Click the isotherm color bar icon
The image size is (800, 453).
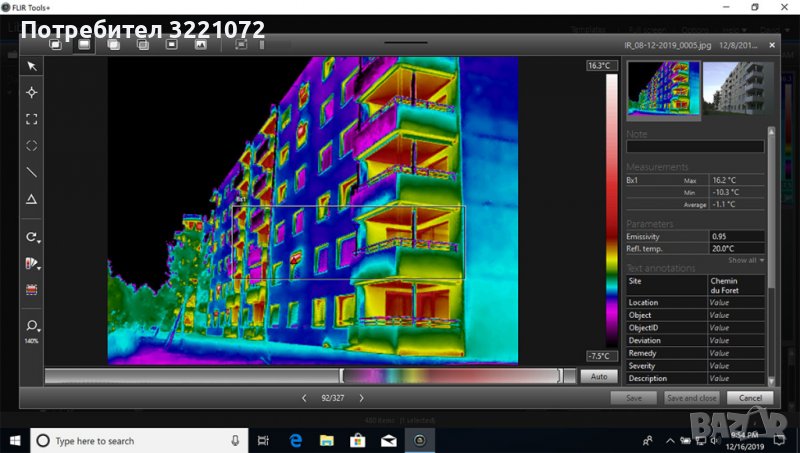[x=32, y=290]
